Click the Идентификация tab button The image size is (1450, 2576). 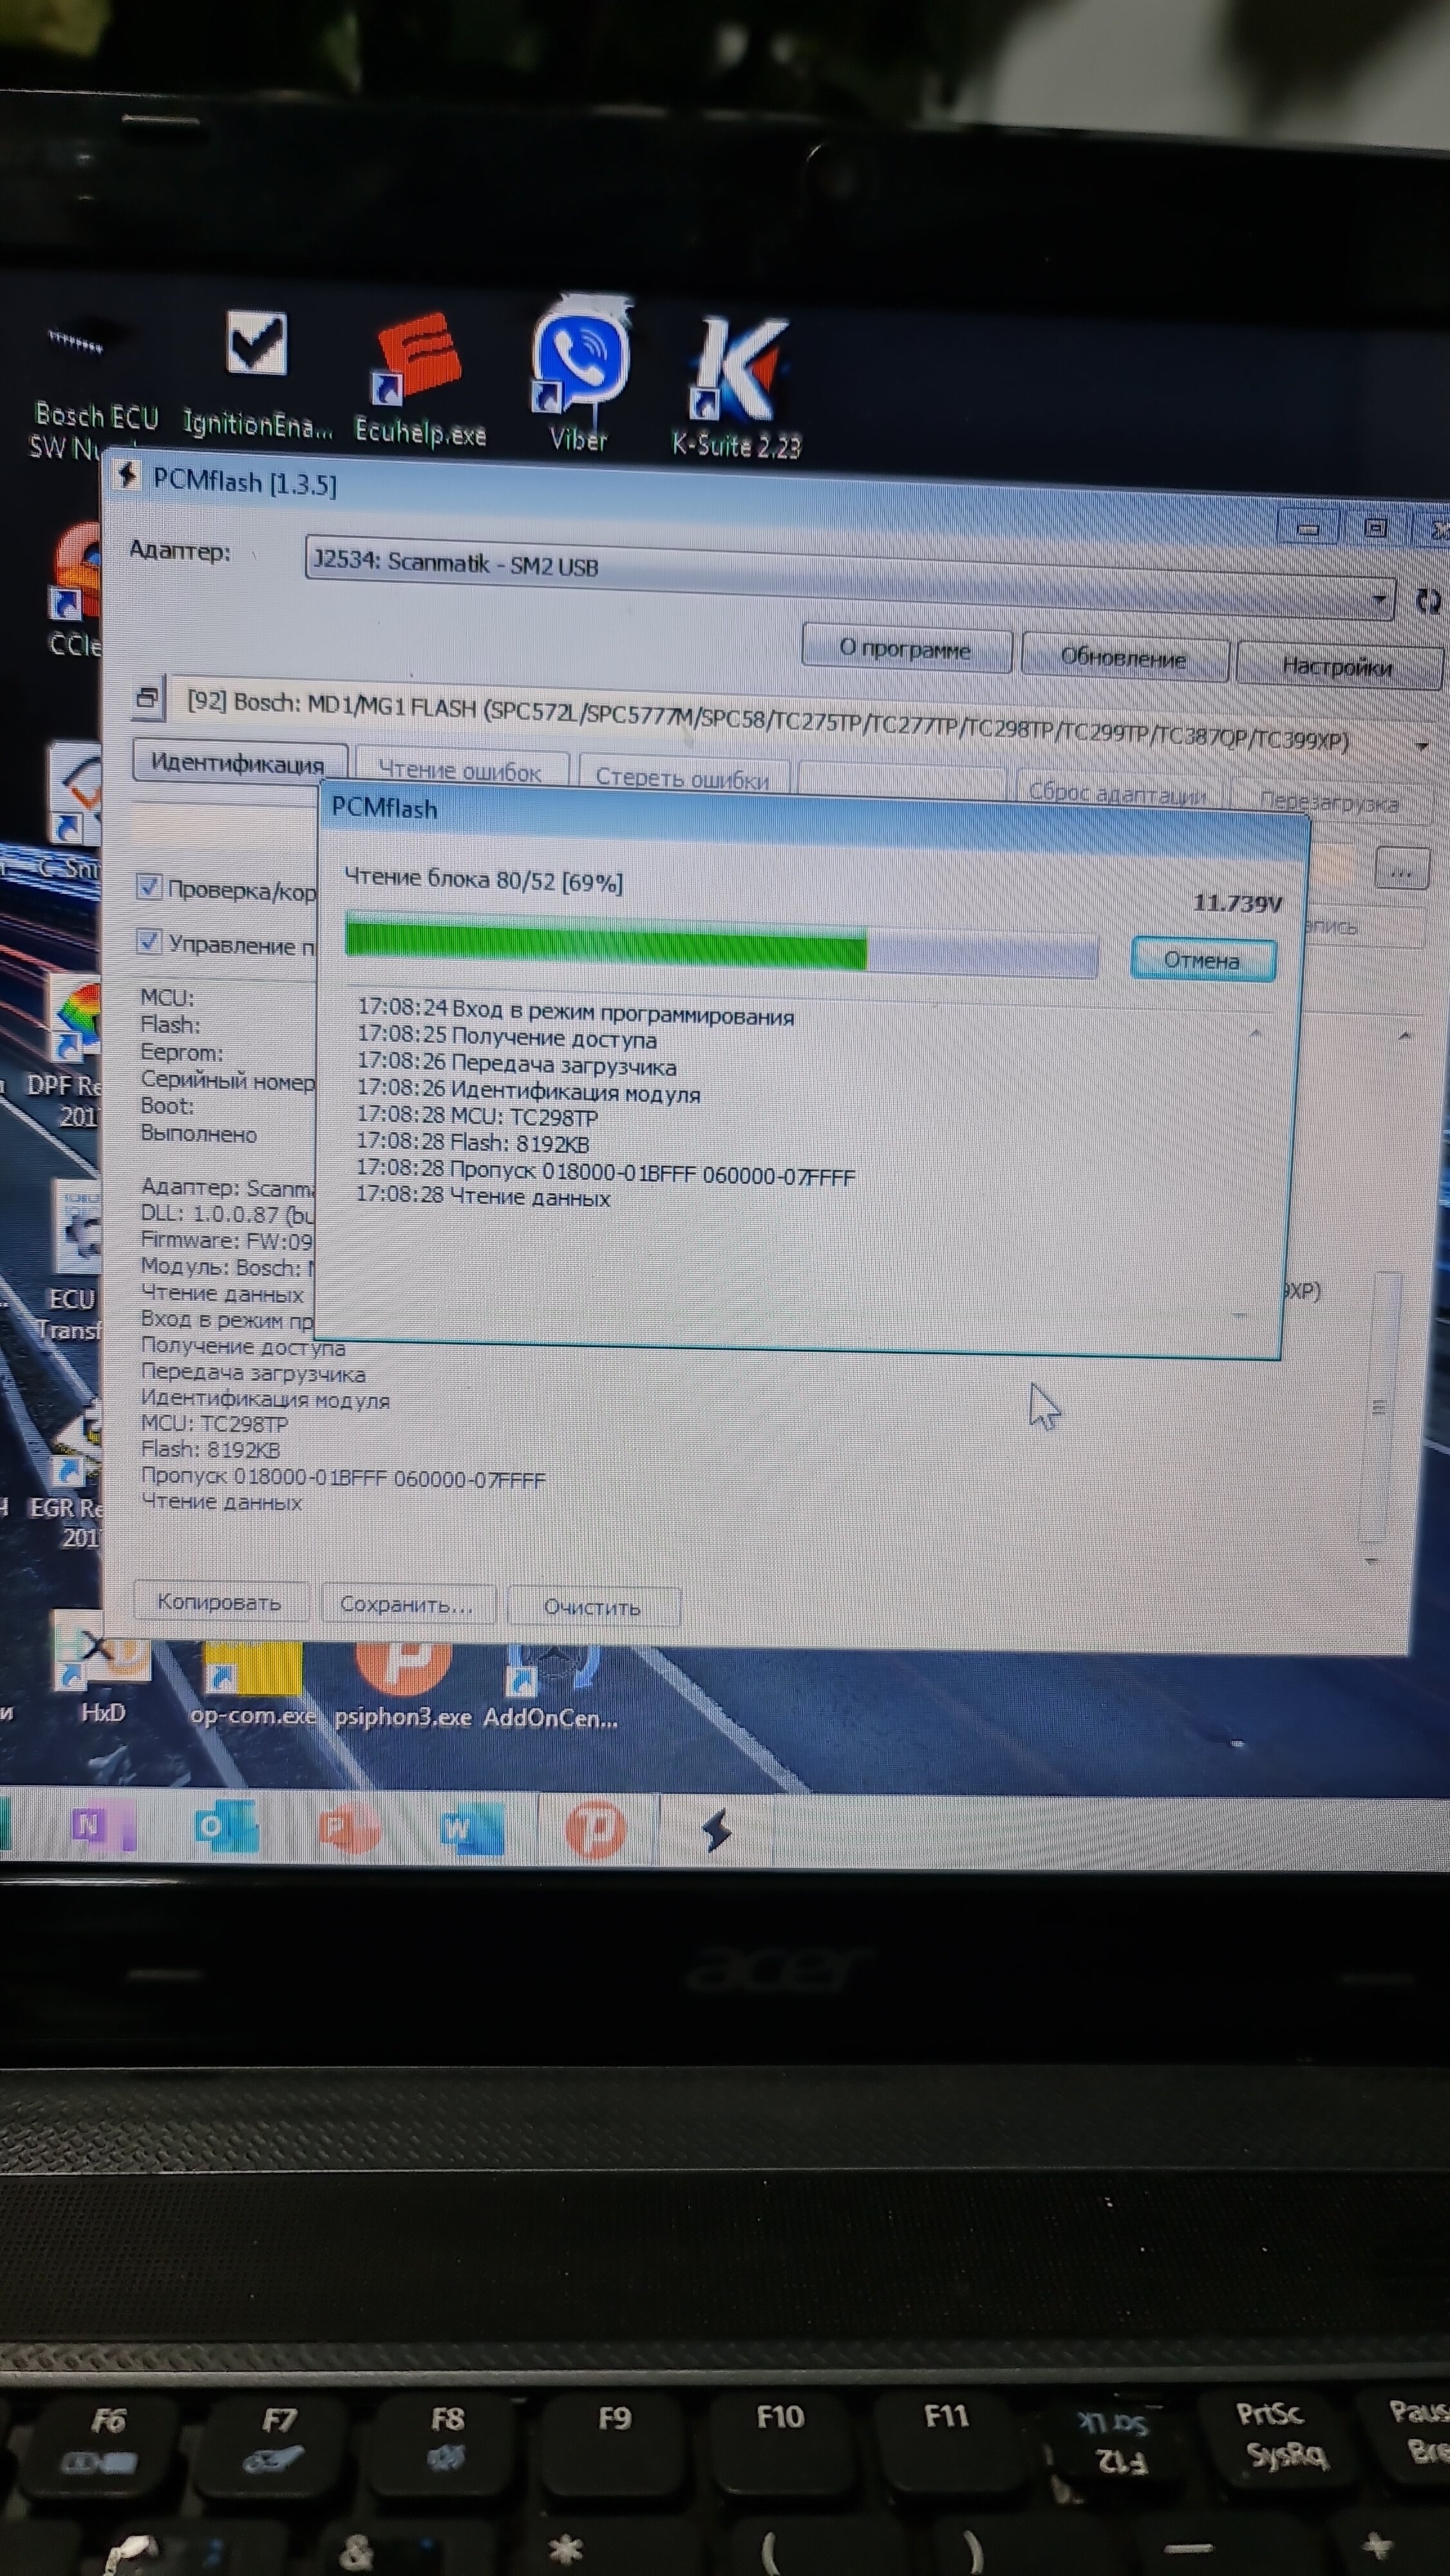coord(238,763)
